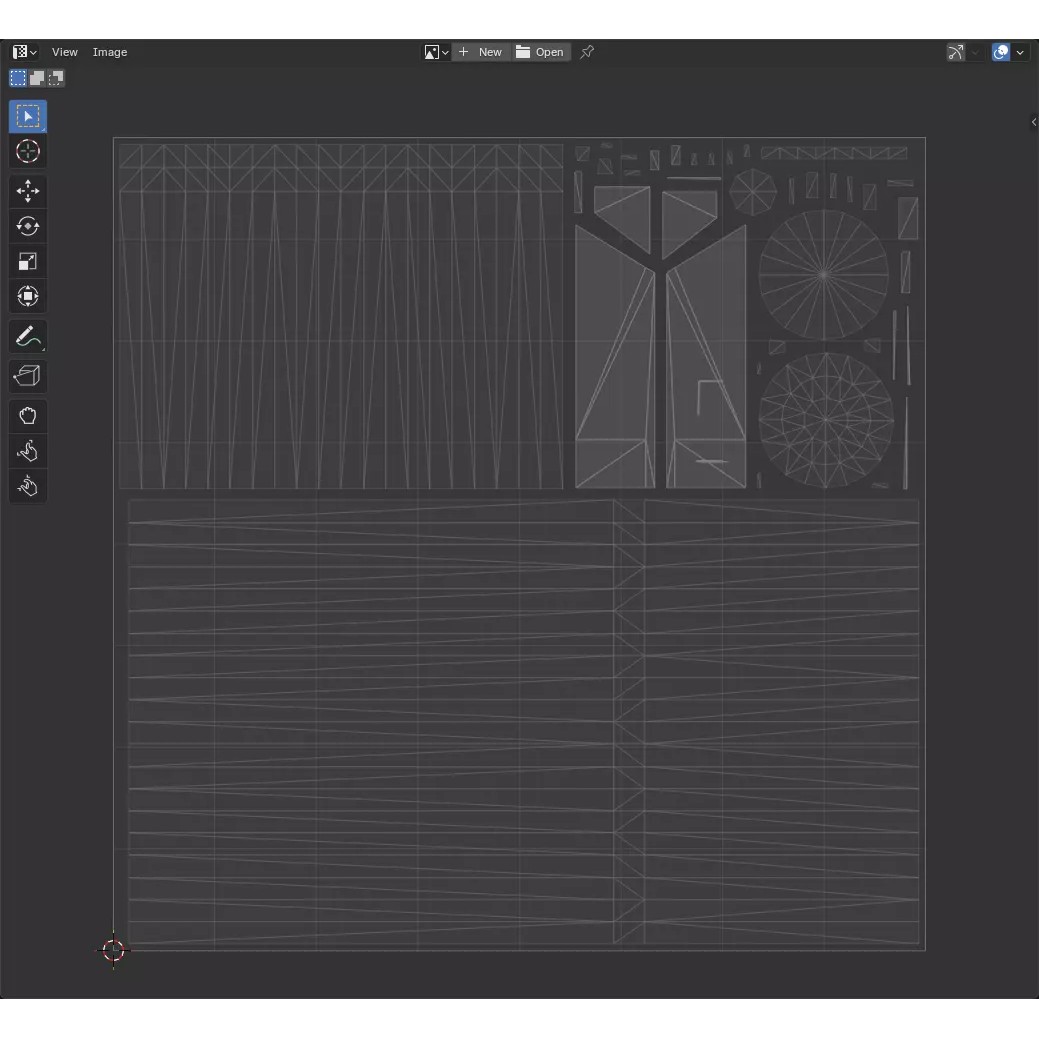Toggle Show Gizmo button

[956, 52]
